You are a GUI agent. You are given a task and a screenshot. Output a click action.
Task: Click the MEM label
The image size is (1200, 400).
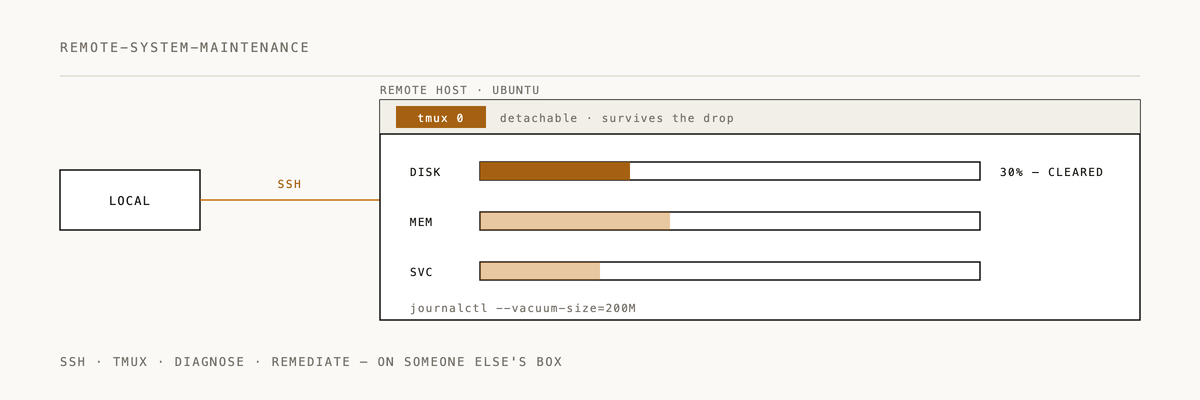click(421, 222)
